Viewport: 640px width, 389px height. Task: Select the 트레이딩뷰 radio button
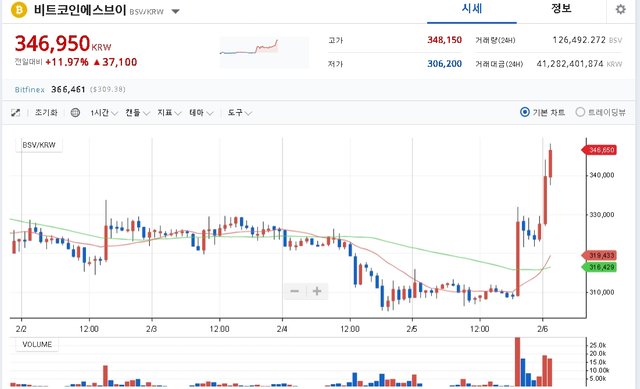point(580,112)
